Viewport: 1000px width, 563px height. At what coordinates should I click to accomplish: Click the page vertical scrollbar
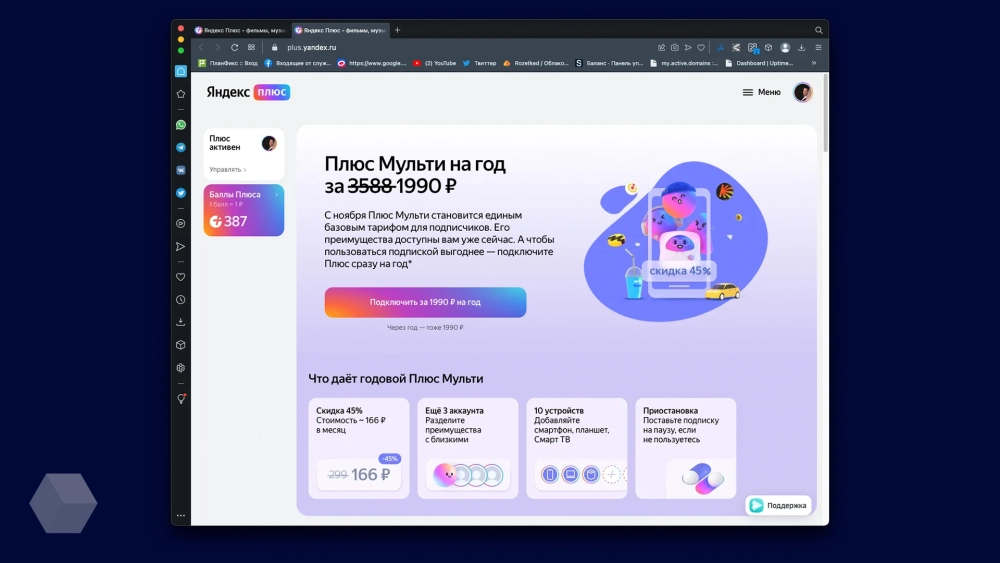coord(825,113)
